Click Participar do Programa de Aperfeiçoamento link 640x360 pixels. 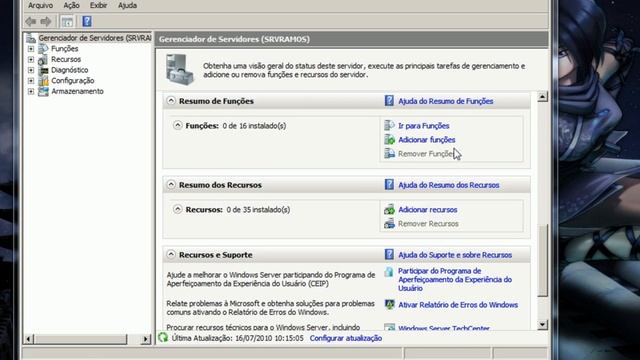coord(455,280)
